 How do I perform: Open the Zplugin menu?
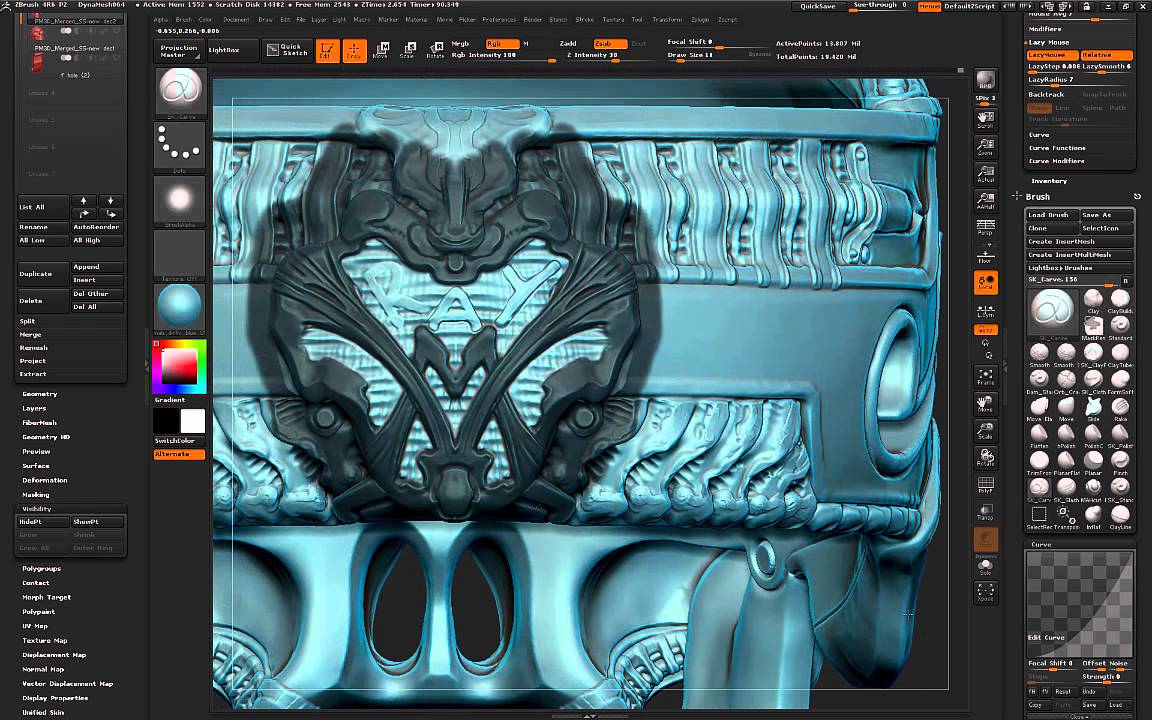coord(700,20)
